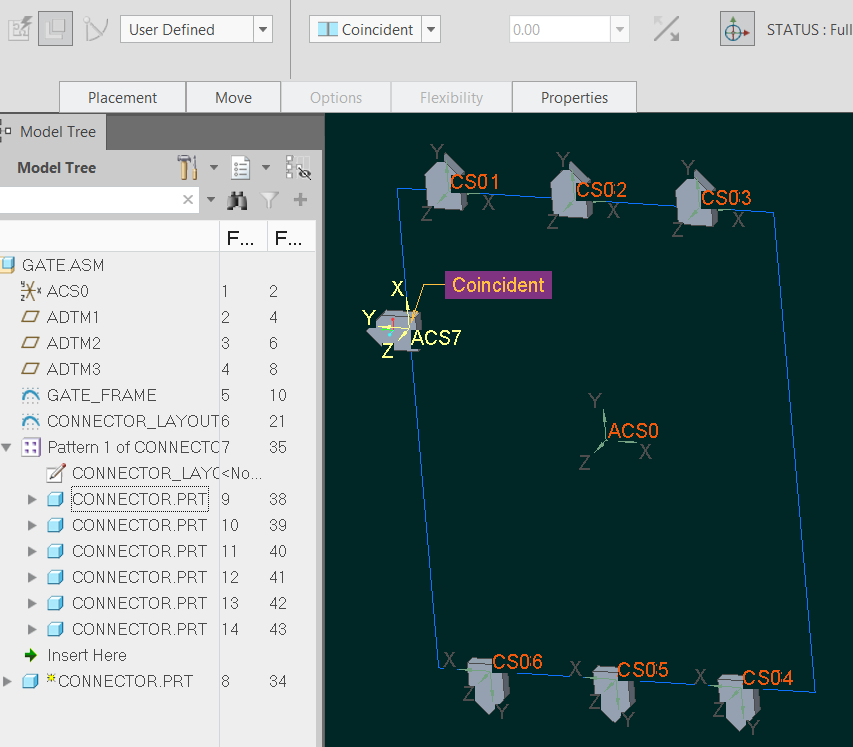
Task: Clear the model tree search field
Action: click(x=188, y=201)
